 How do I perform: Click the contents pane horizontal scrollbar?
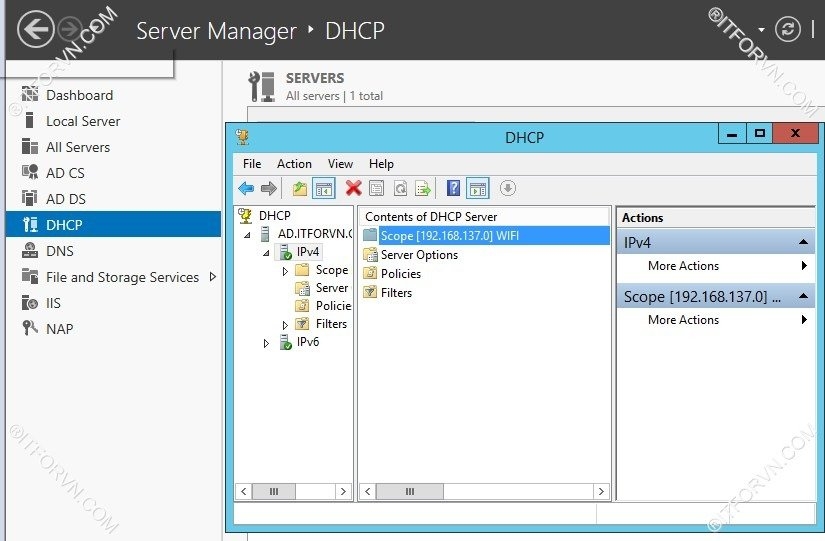coord(484,492)
